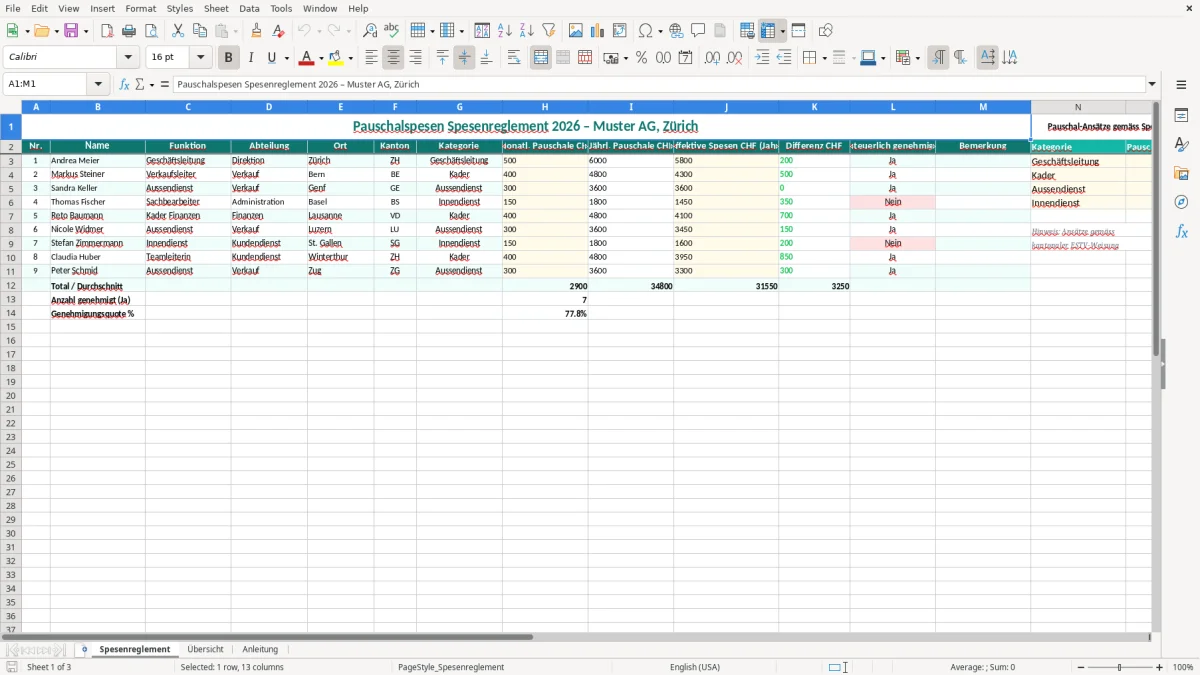The image size is (1200, 675).
Task: Open Conditional Formatting dropdown arrow
Action: click(x=917, y=58)
